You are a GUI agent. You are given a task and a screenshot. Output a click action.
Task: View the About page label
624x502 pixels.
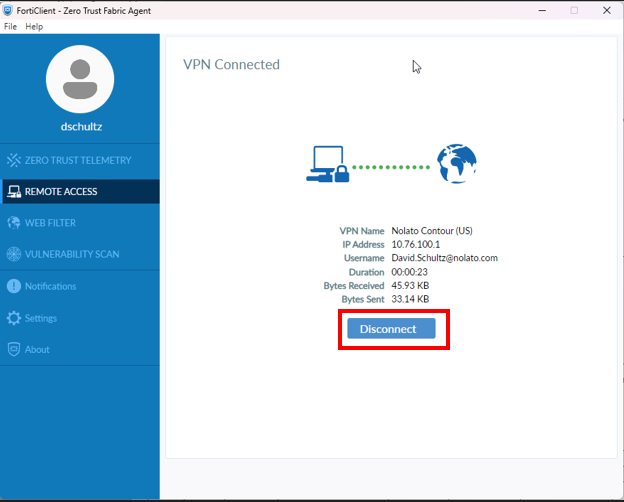click(x=37, y=350)
